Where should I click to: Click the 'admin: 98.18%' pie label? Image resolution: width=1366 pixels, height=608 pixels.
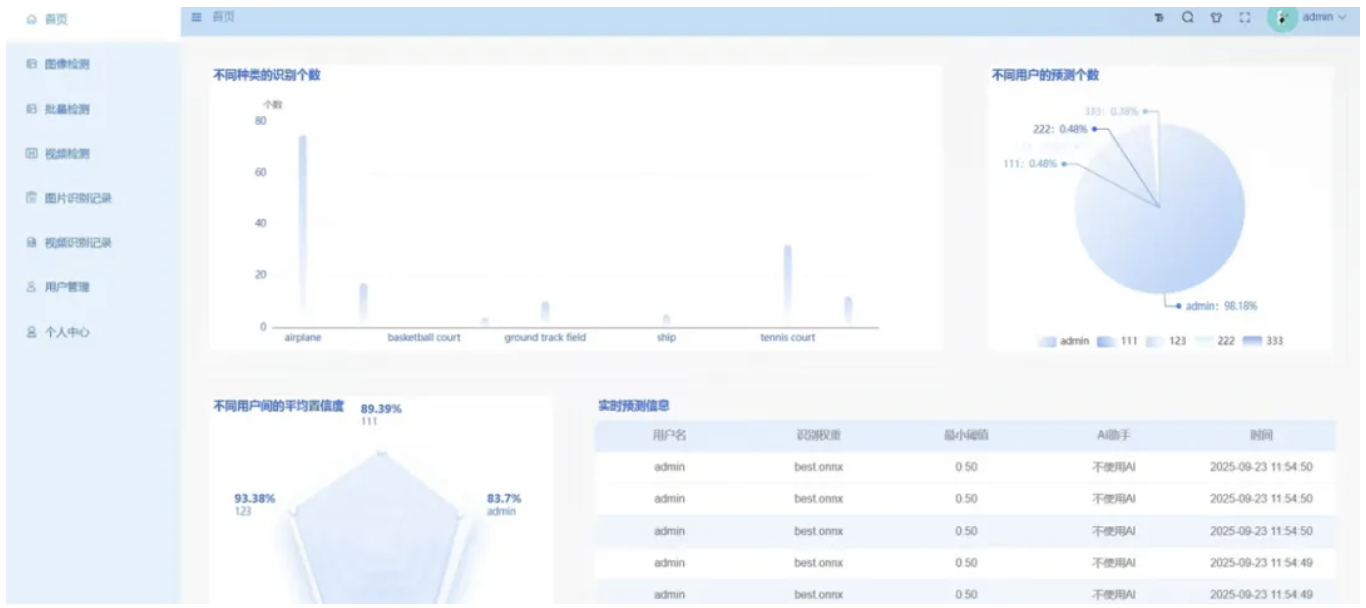(x=1221, y=306)
